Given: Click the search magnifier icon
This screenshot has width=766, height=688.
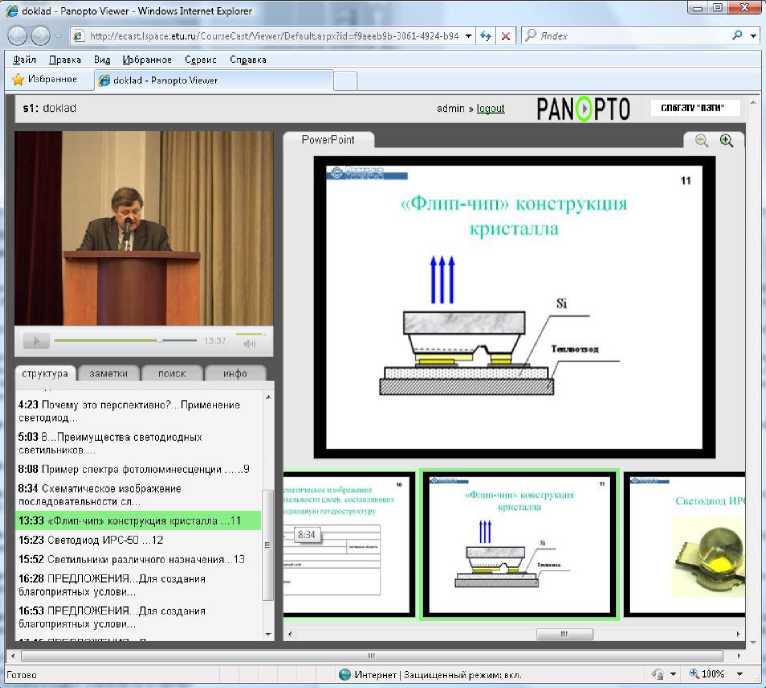Looking at the screenshot, I should coord(737,35).
